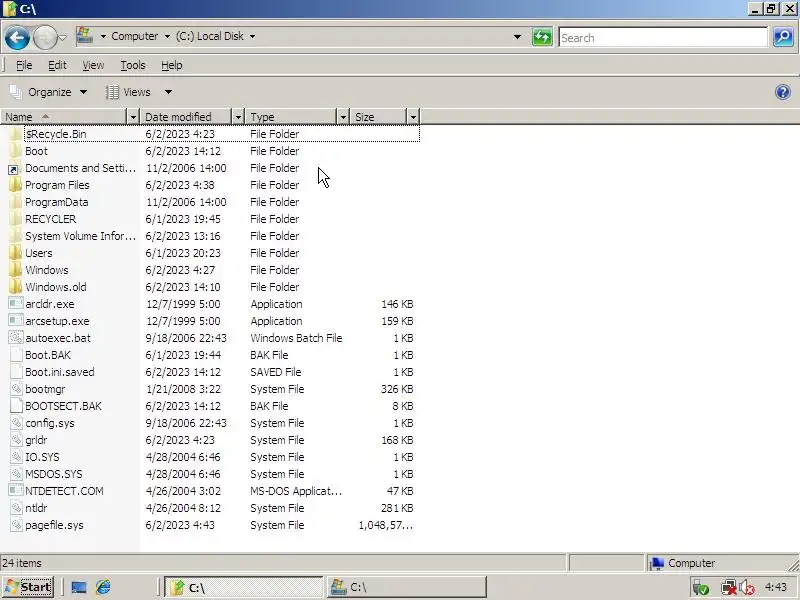Click the security shield tray icon
The width and height of the screenshot is (800, 600).
[702, 588]
